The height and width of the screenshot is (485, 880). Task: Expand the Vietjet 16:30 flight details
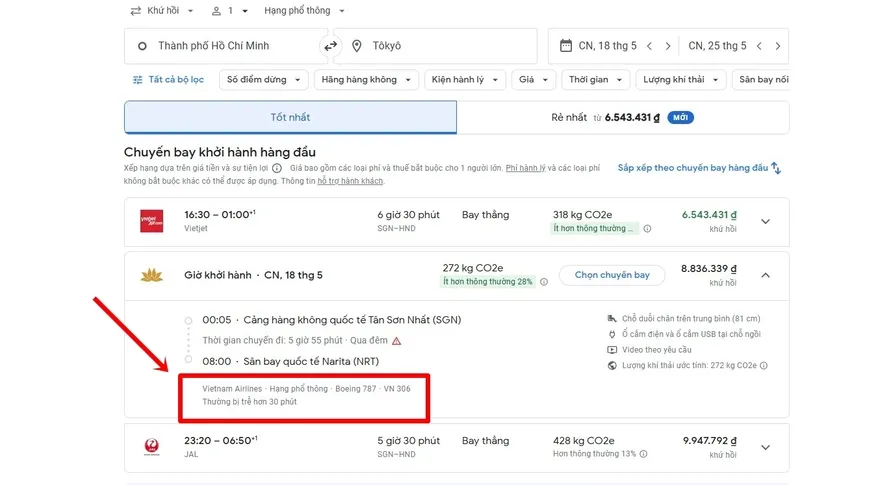pos(766,221)
